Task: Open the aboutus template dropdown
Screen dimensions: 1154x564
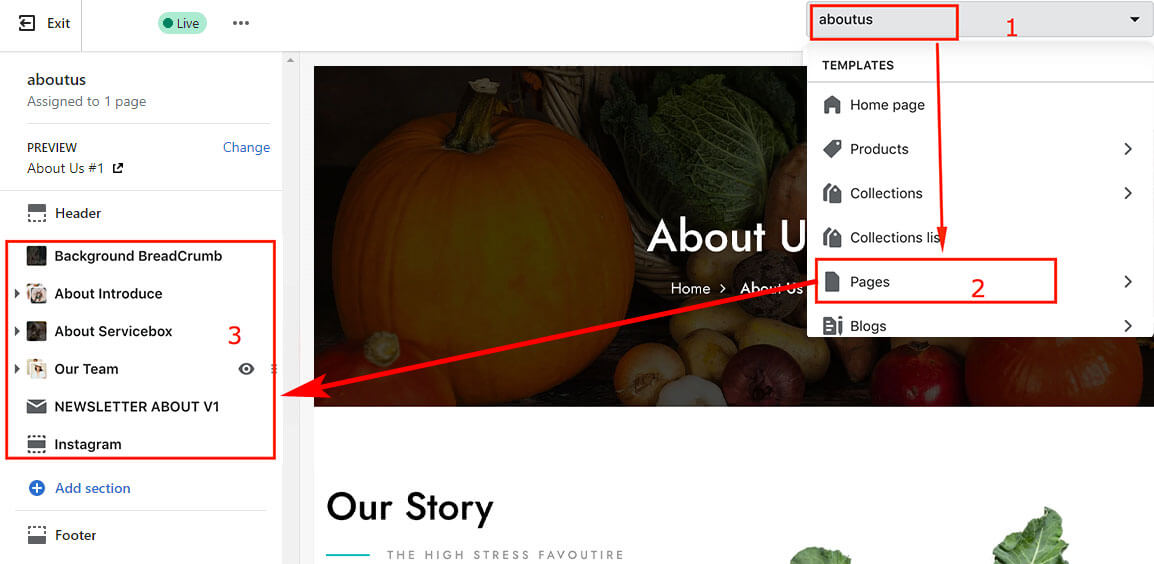Action: [x=980, y=20]
